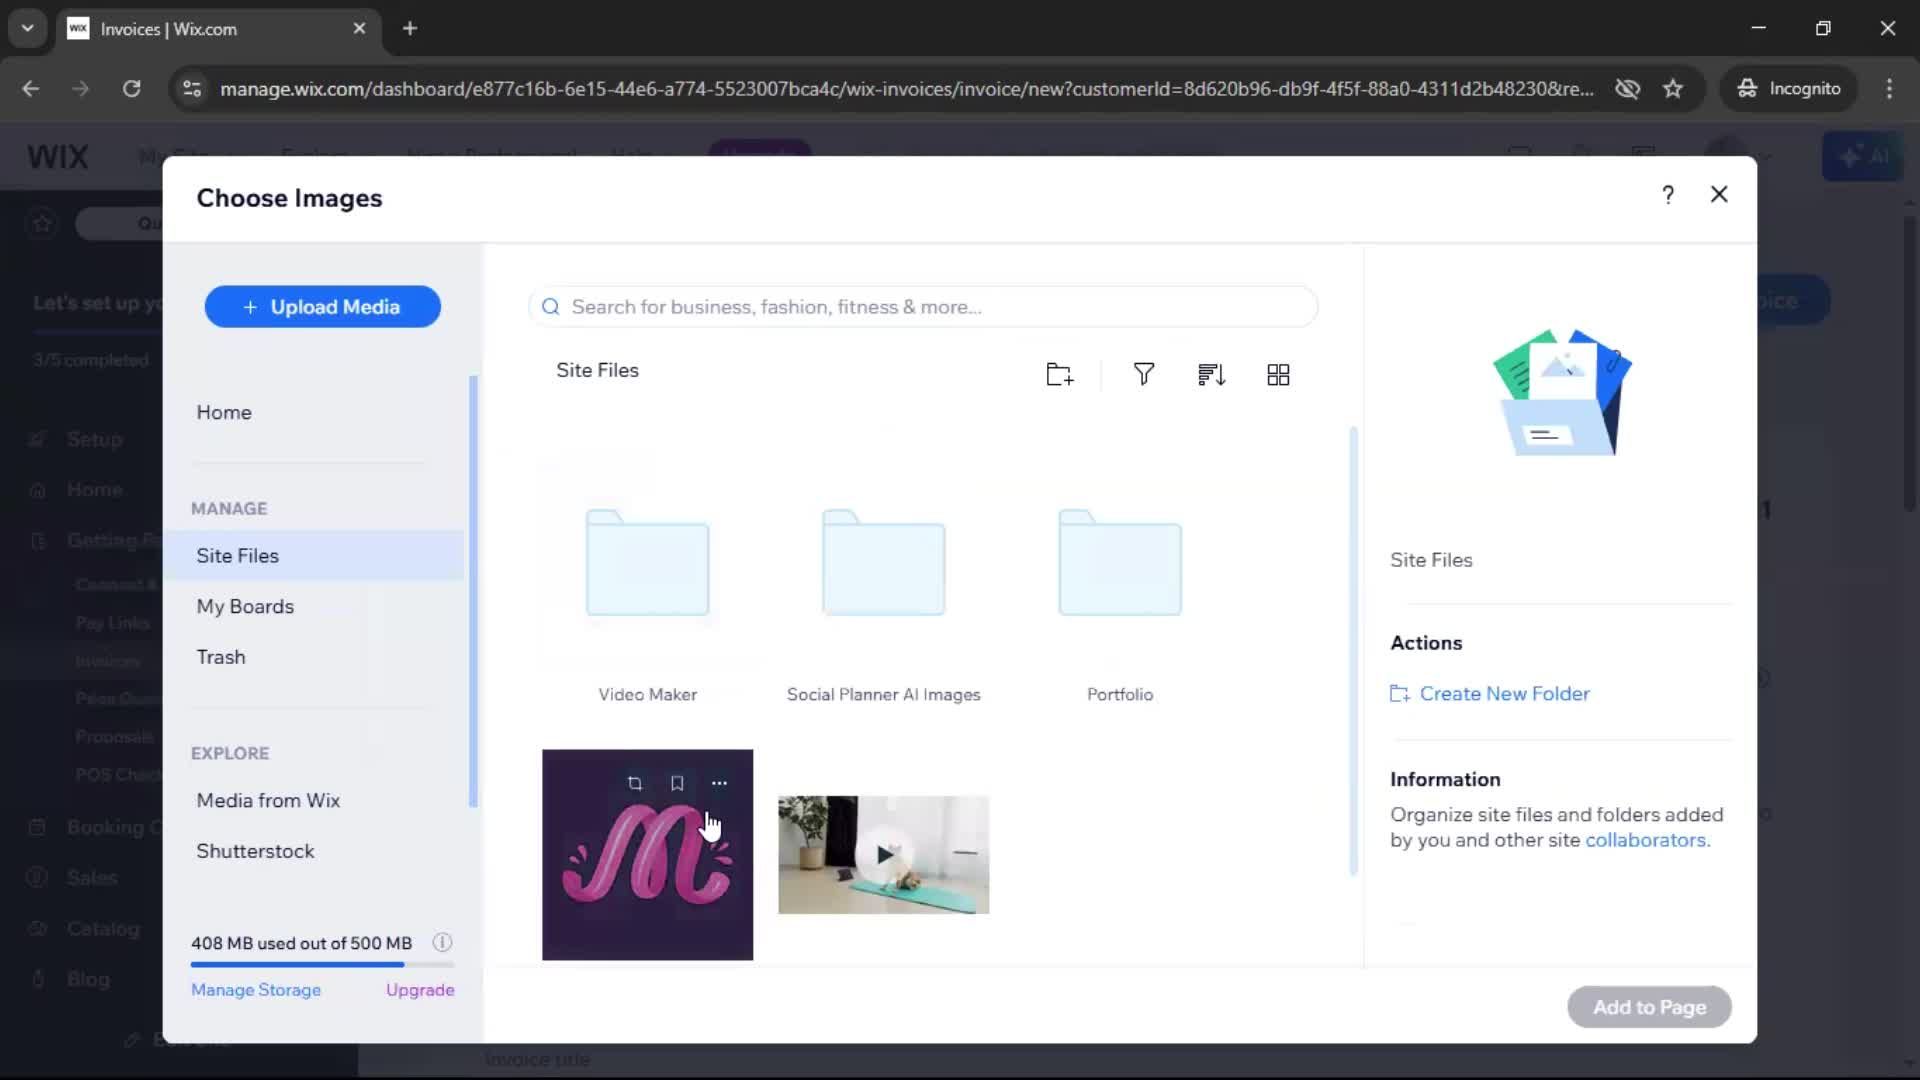Close the Invoices Wix.com tab

click(x=359, y=29)
